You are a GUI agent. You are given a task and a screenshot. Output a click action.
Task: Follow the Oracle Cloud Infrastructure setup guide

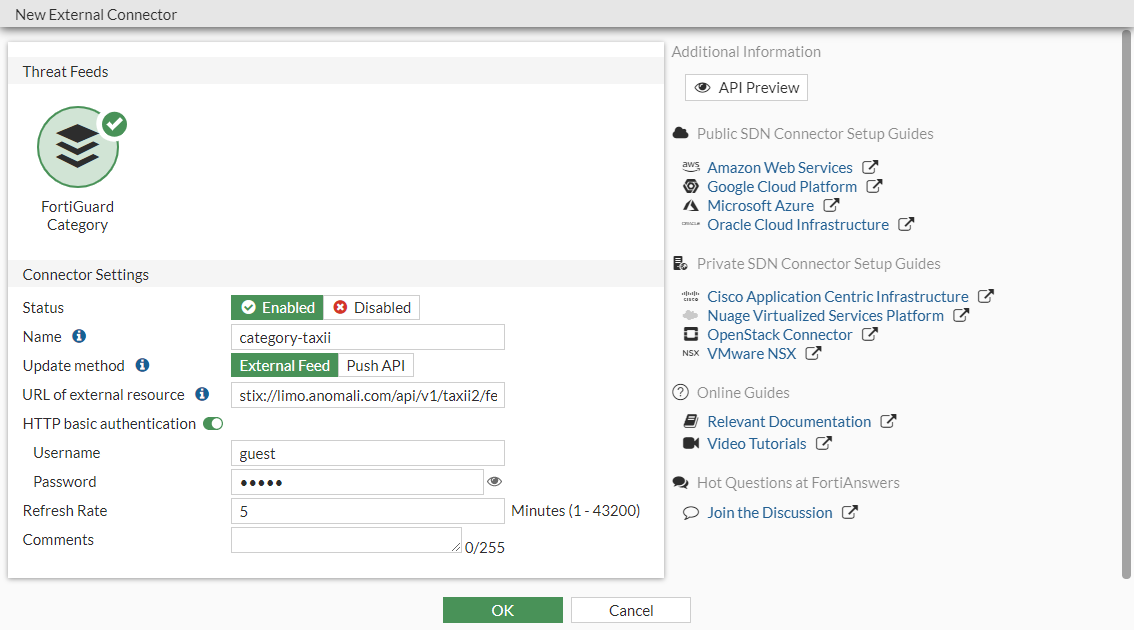click(799, 224)
